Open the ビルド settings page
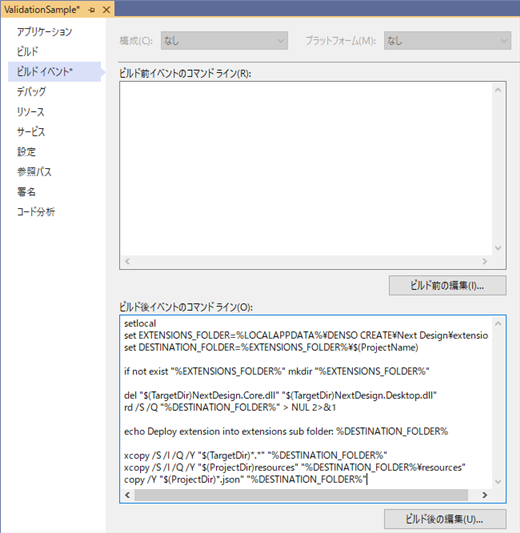Screen dimensions: 520x533 [x=28, y=52]
